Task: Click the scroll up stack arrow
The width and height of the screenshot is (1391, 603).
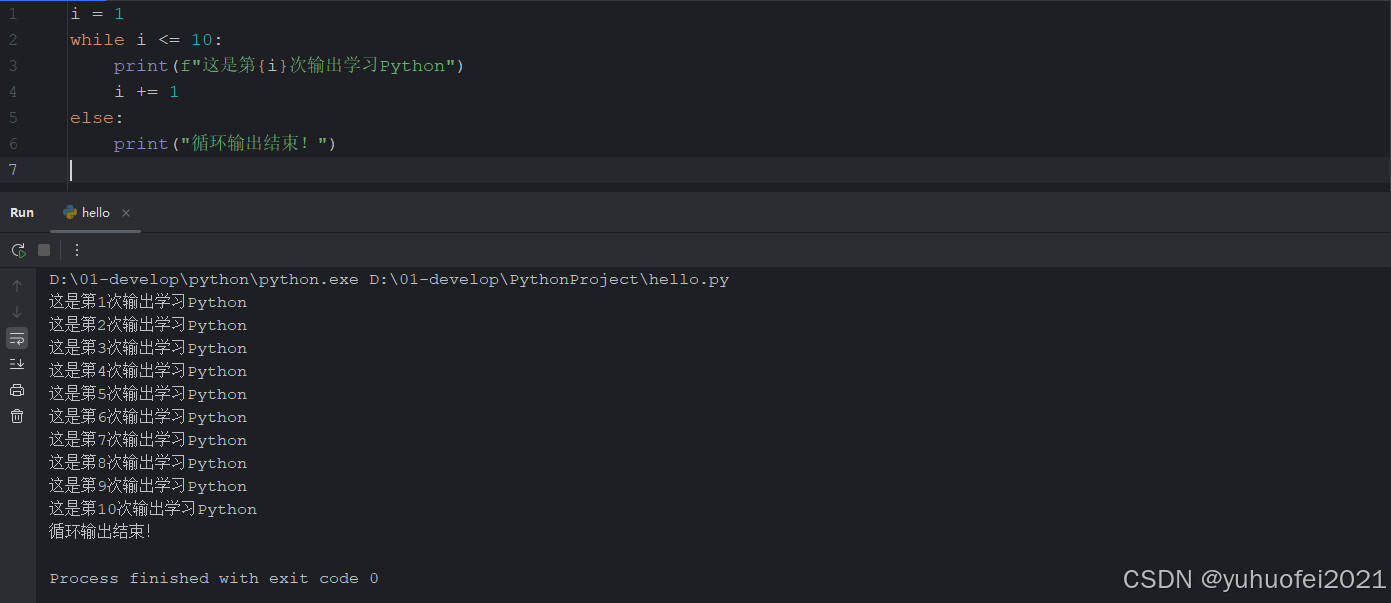Action: click(x=17, y=286)
